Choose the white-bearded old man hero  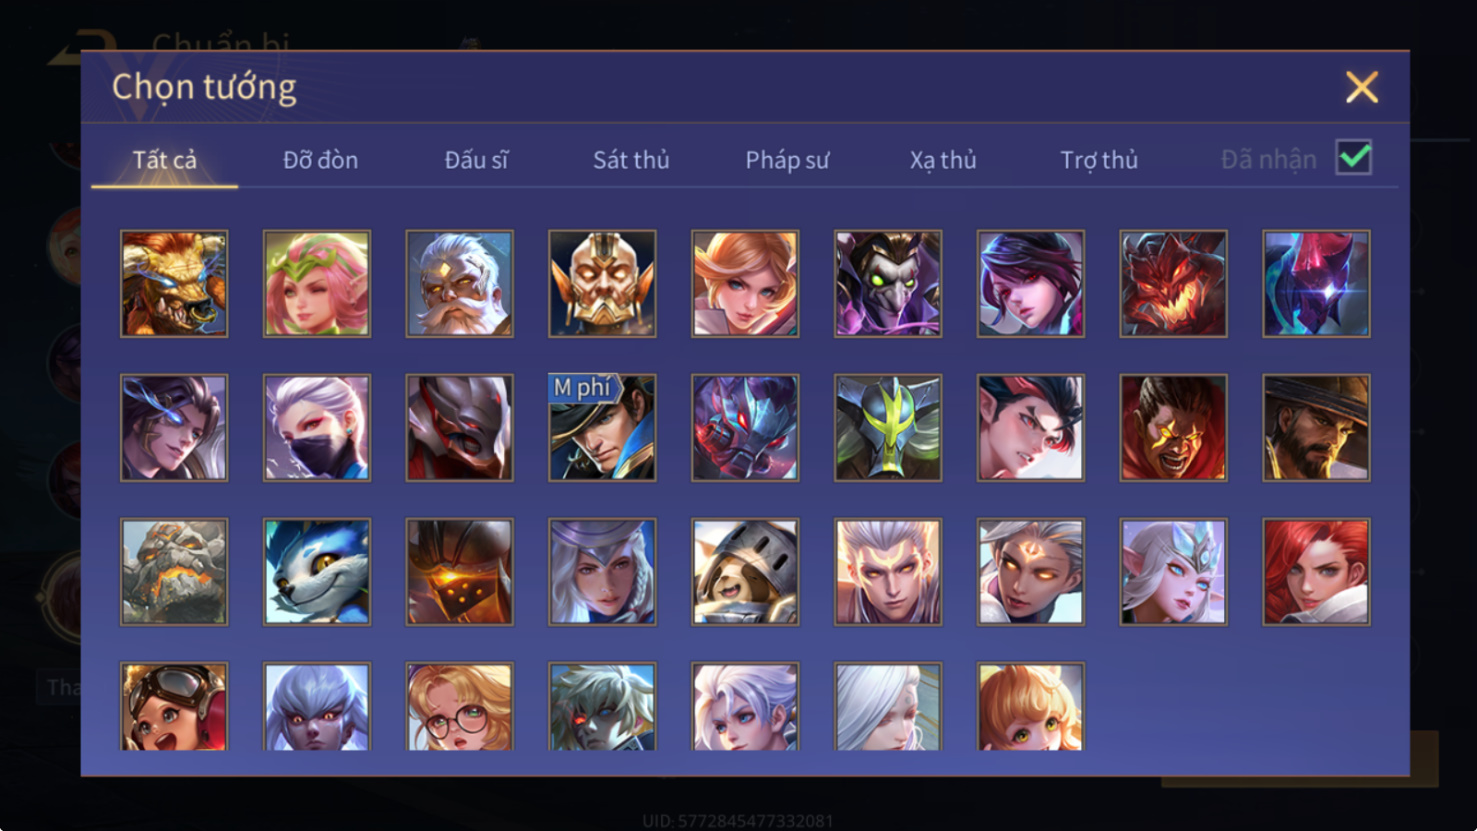460,284
